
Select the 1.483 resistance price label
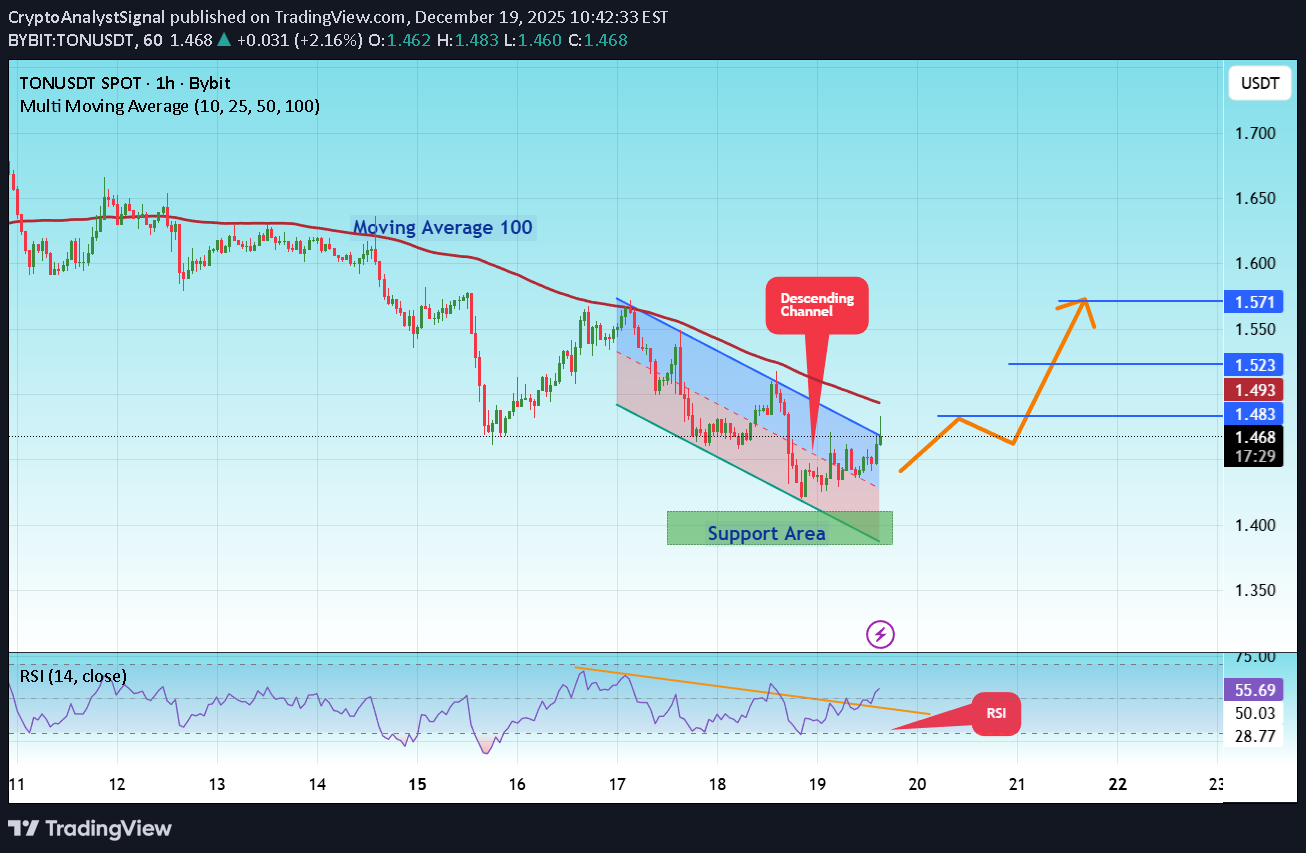1252,414
